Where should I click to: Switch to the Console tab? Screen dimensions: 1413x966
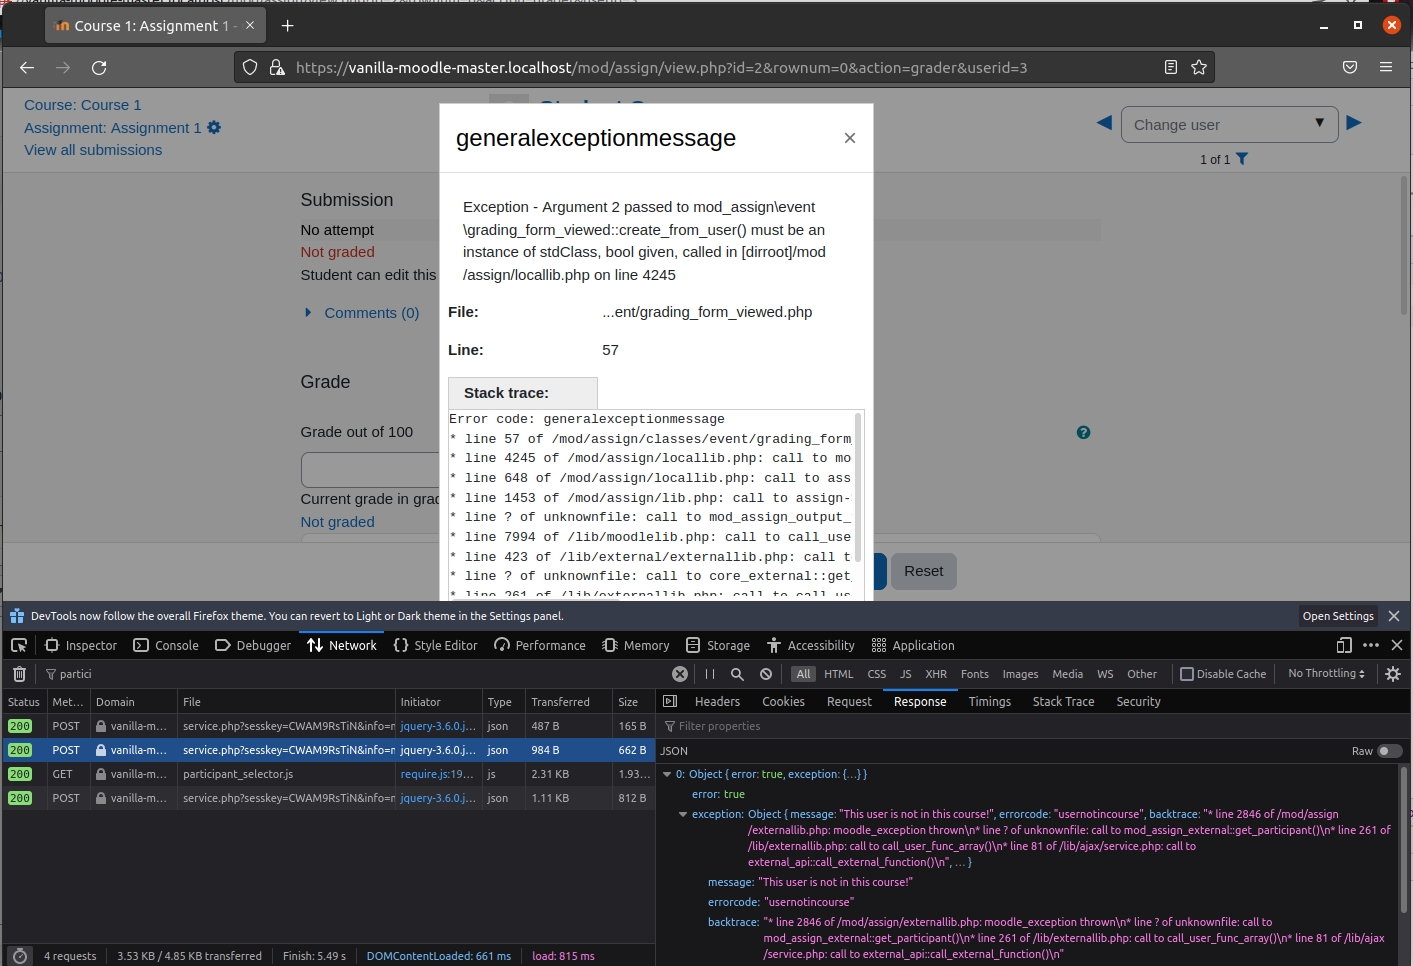point(166,645)
